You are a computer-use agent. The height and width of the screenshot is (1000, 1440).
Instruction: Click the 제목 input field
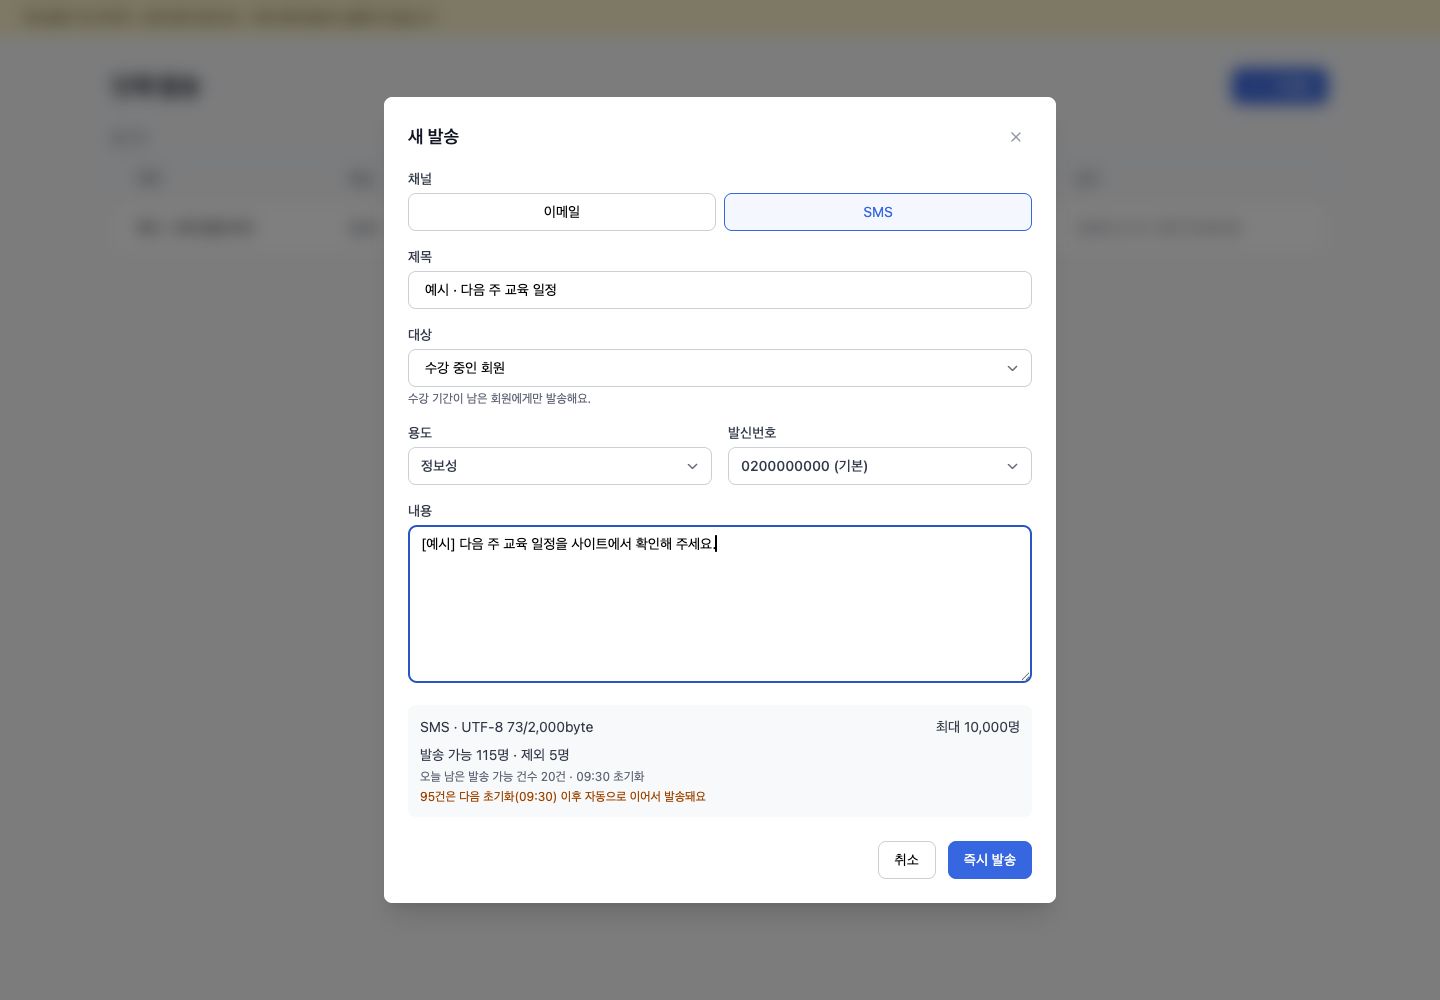pyautogui.click(x=720, y=290)
